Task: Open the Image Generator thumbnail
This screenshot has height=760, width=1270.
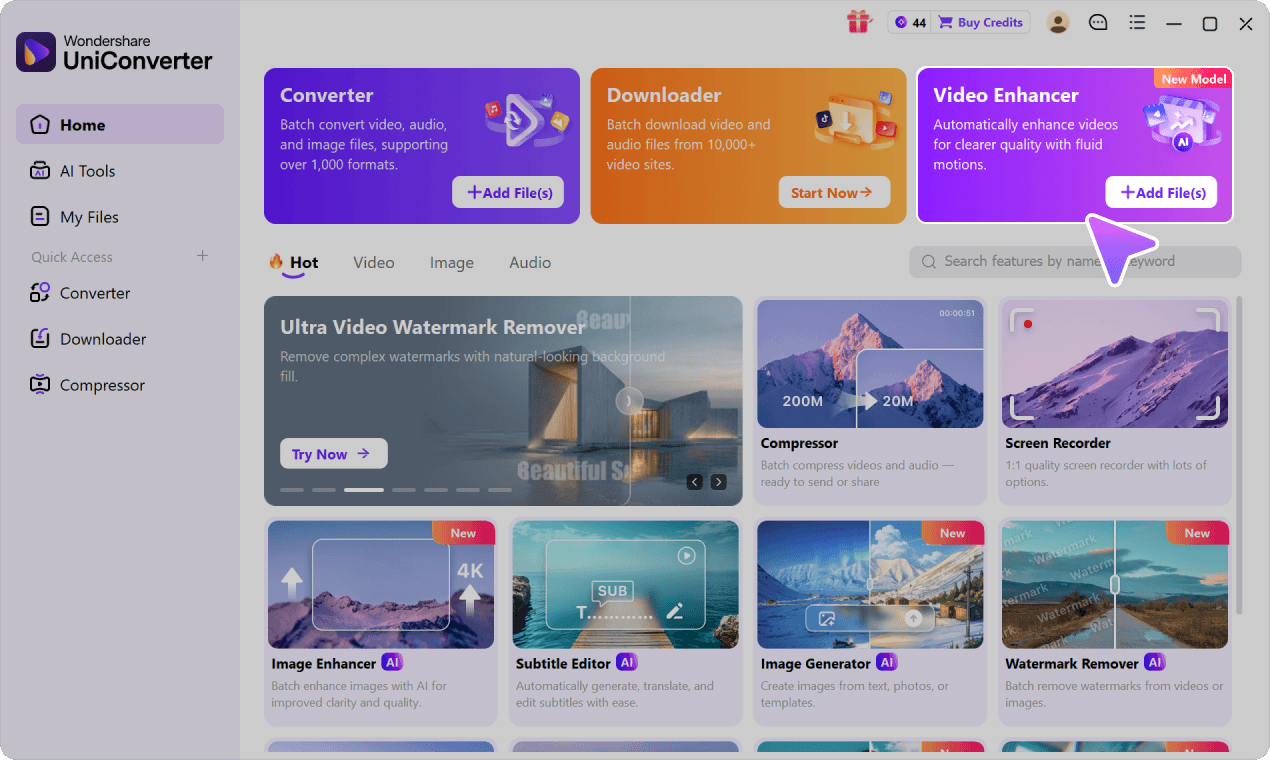Action: (870, 584)
